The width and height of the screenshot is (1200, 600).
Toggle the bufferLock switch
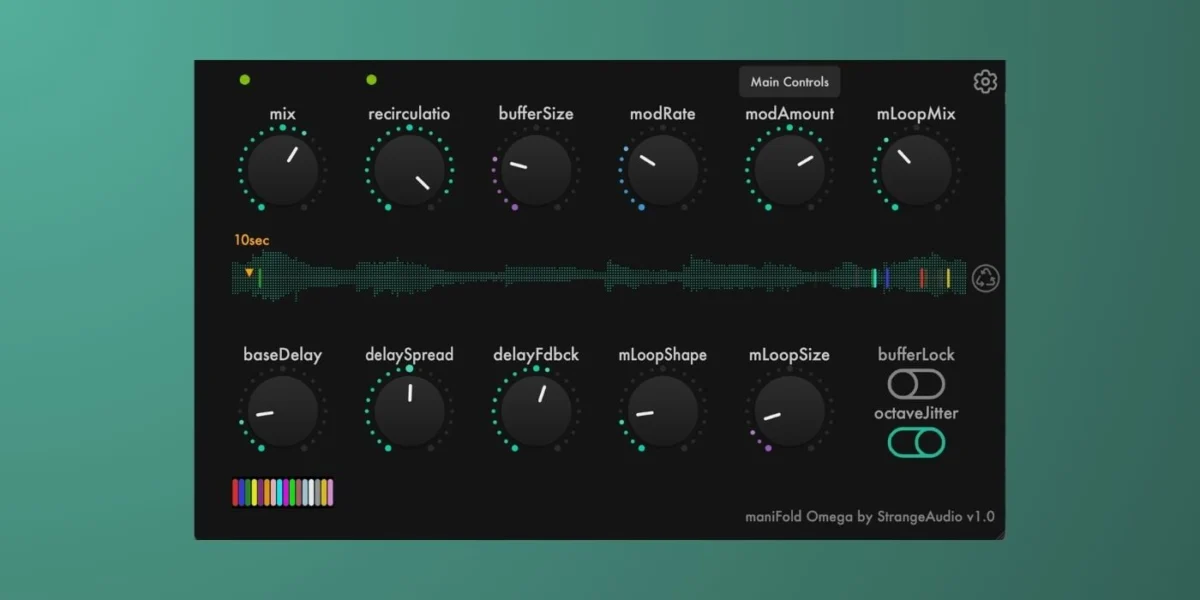coord(916,384)
